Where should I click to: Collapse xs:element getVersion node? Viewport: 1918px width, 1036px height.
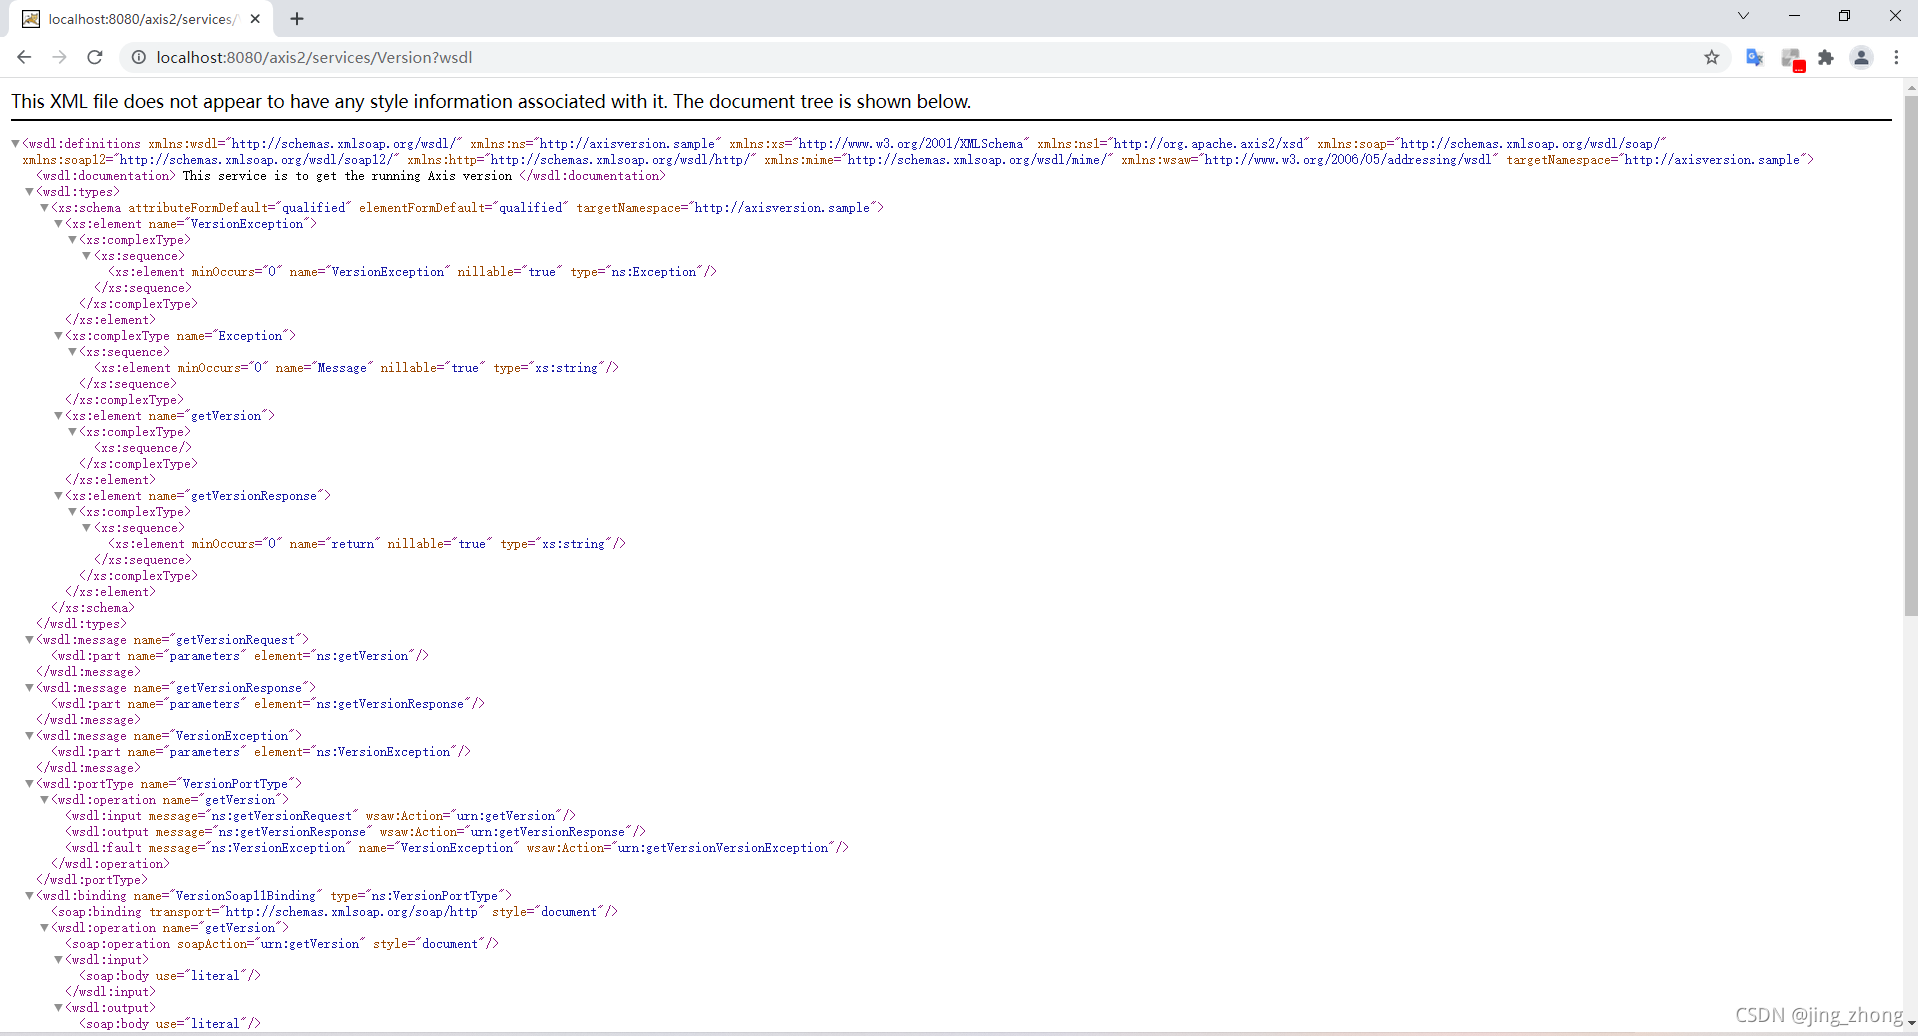point(58,416)
